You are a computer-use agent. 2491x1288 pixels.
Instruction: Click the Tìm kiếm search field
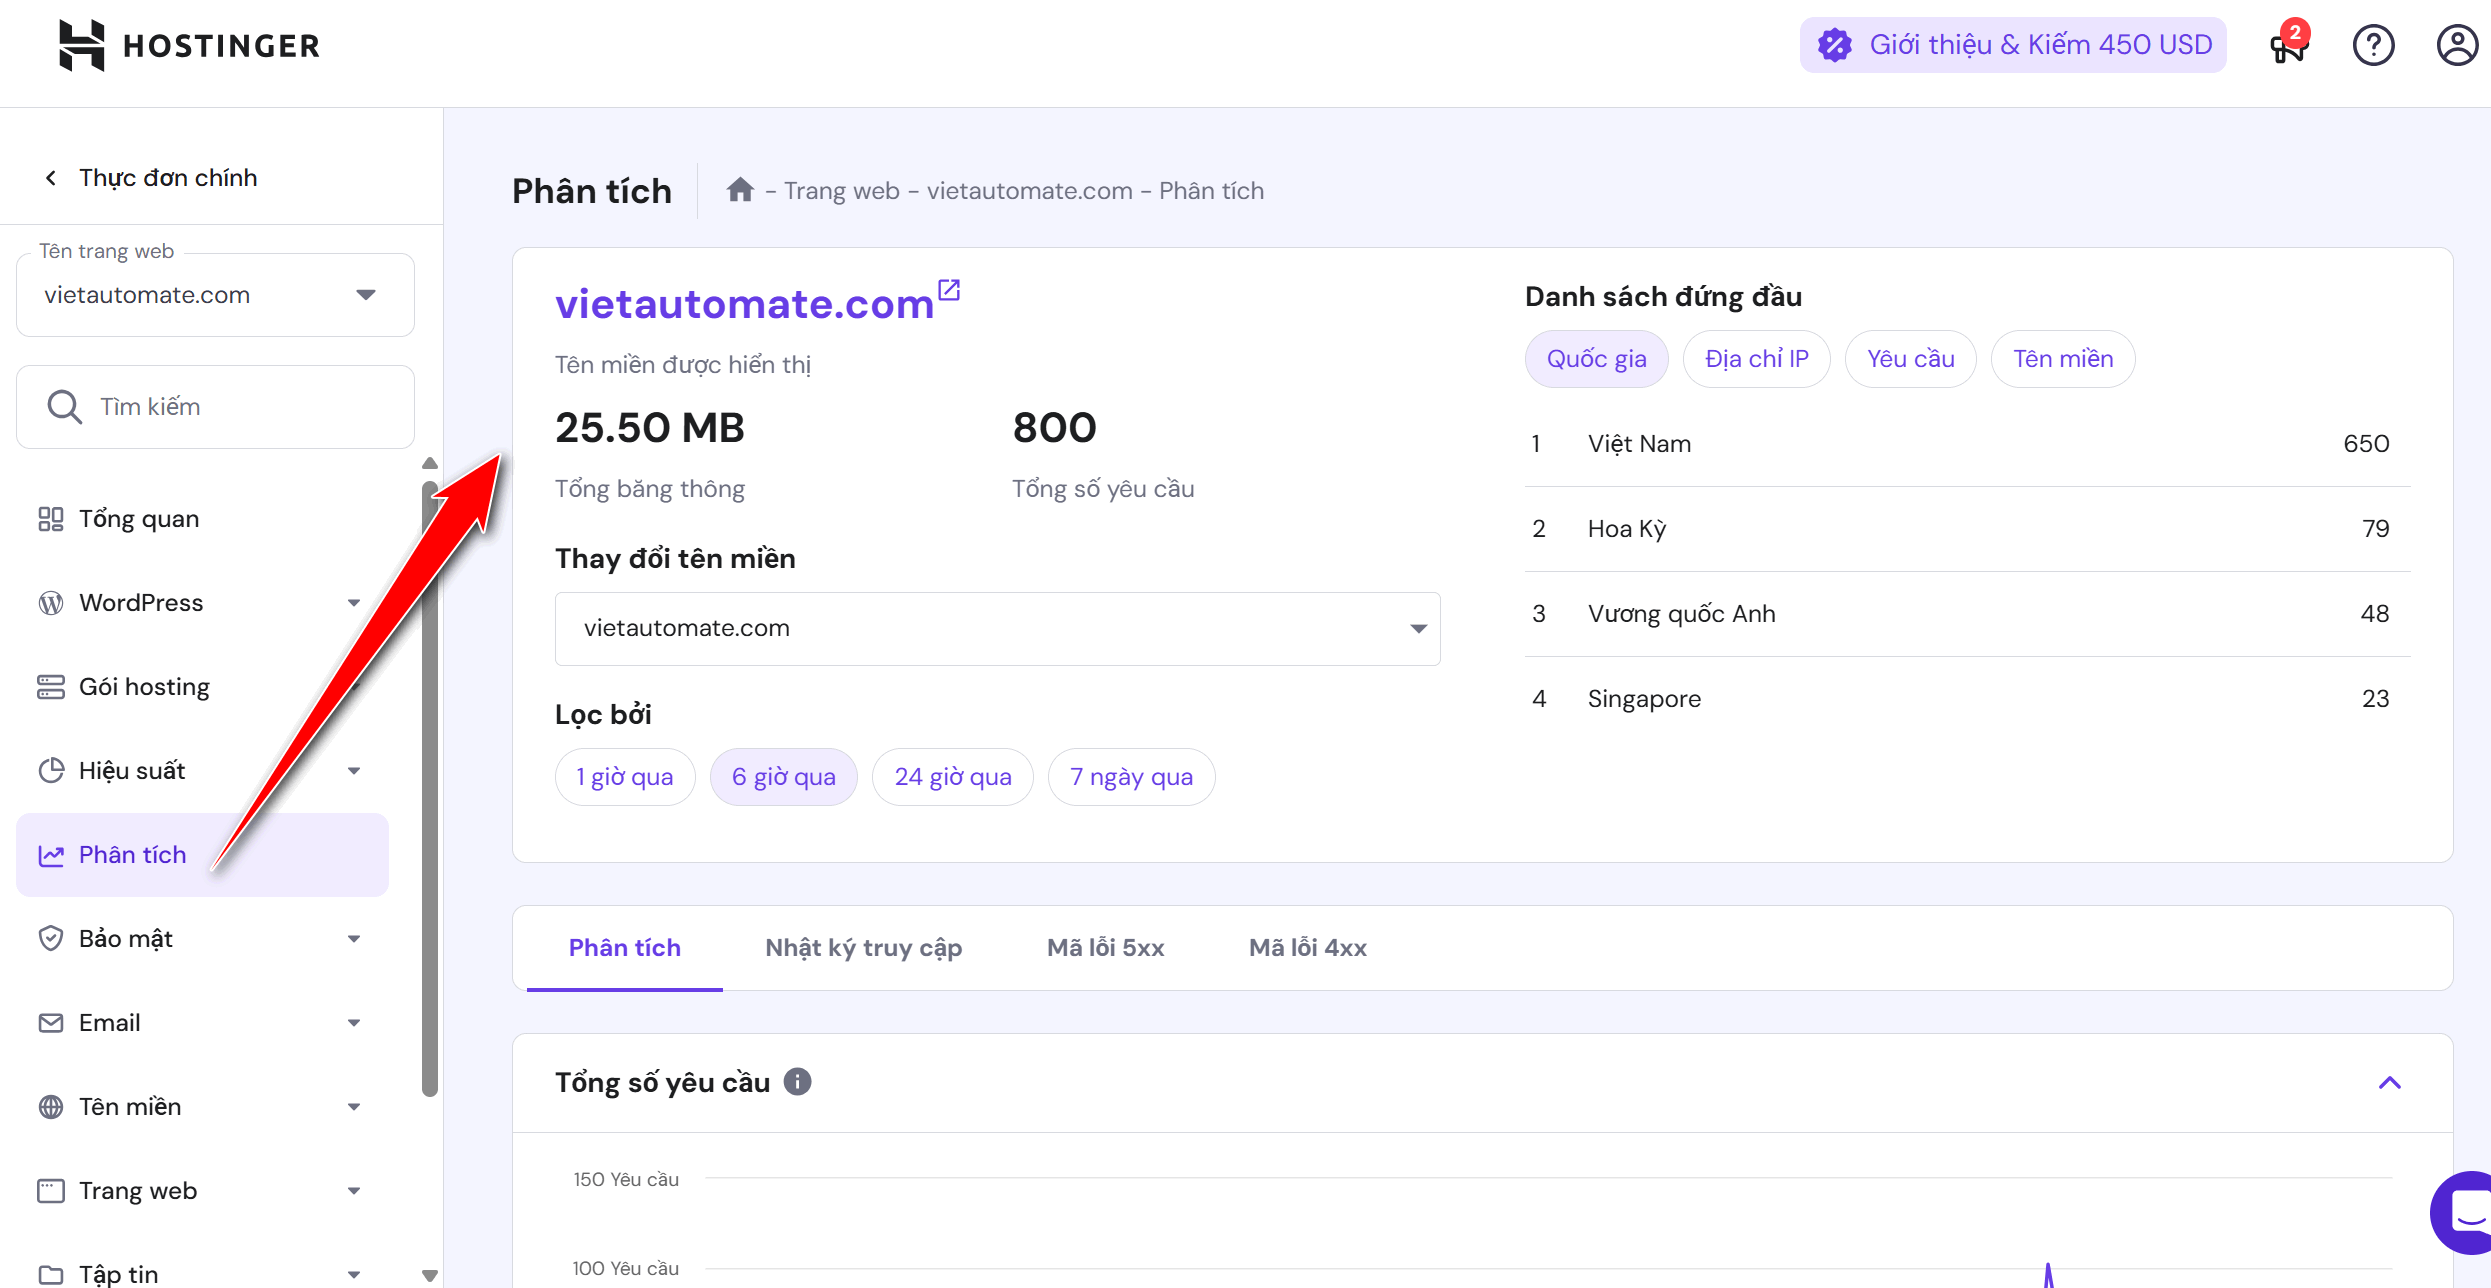pos(215,407)
